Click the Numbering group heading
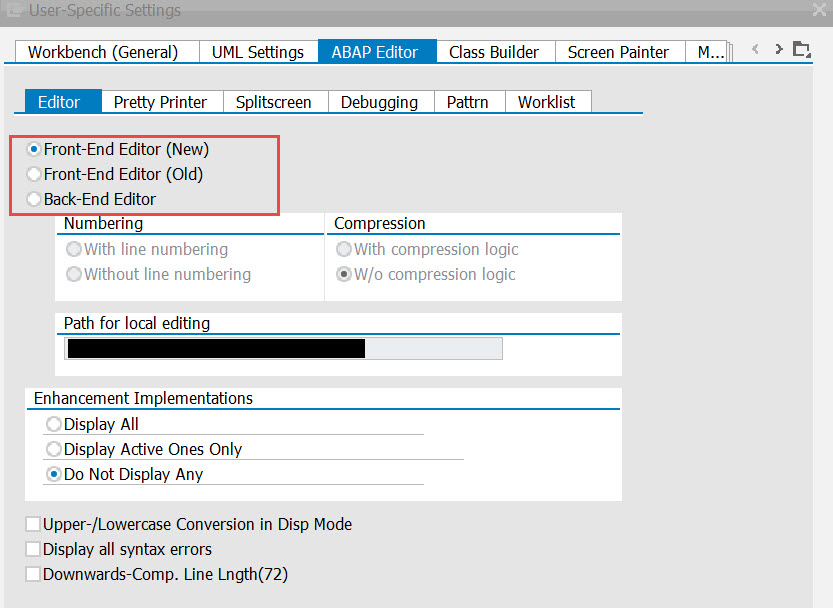The width and height of the screenshot is (833, 608). coord(103,223)
